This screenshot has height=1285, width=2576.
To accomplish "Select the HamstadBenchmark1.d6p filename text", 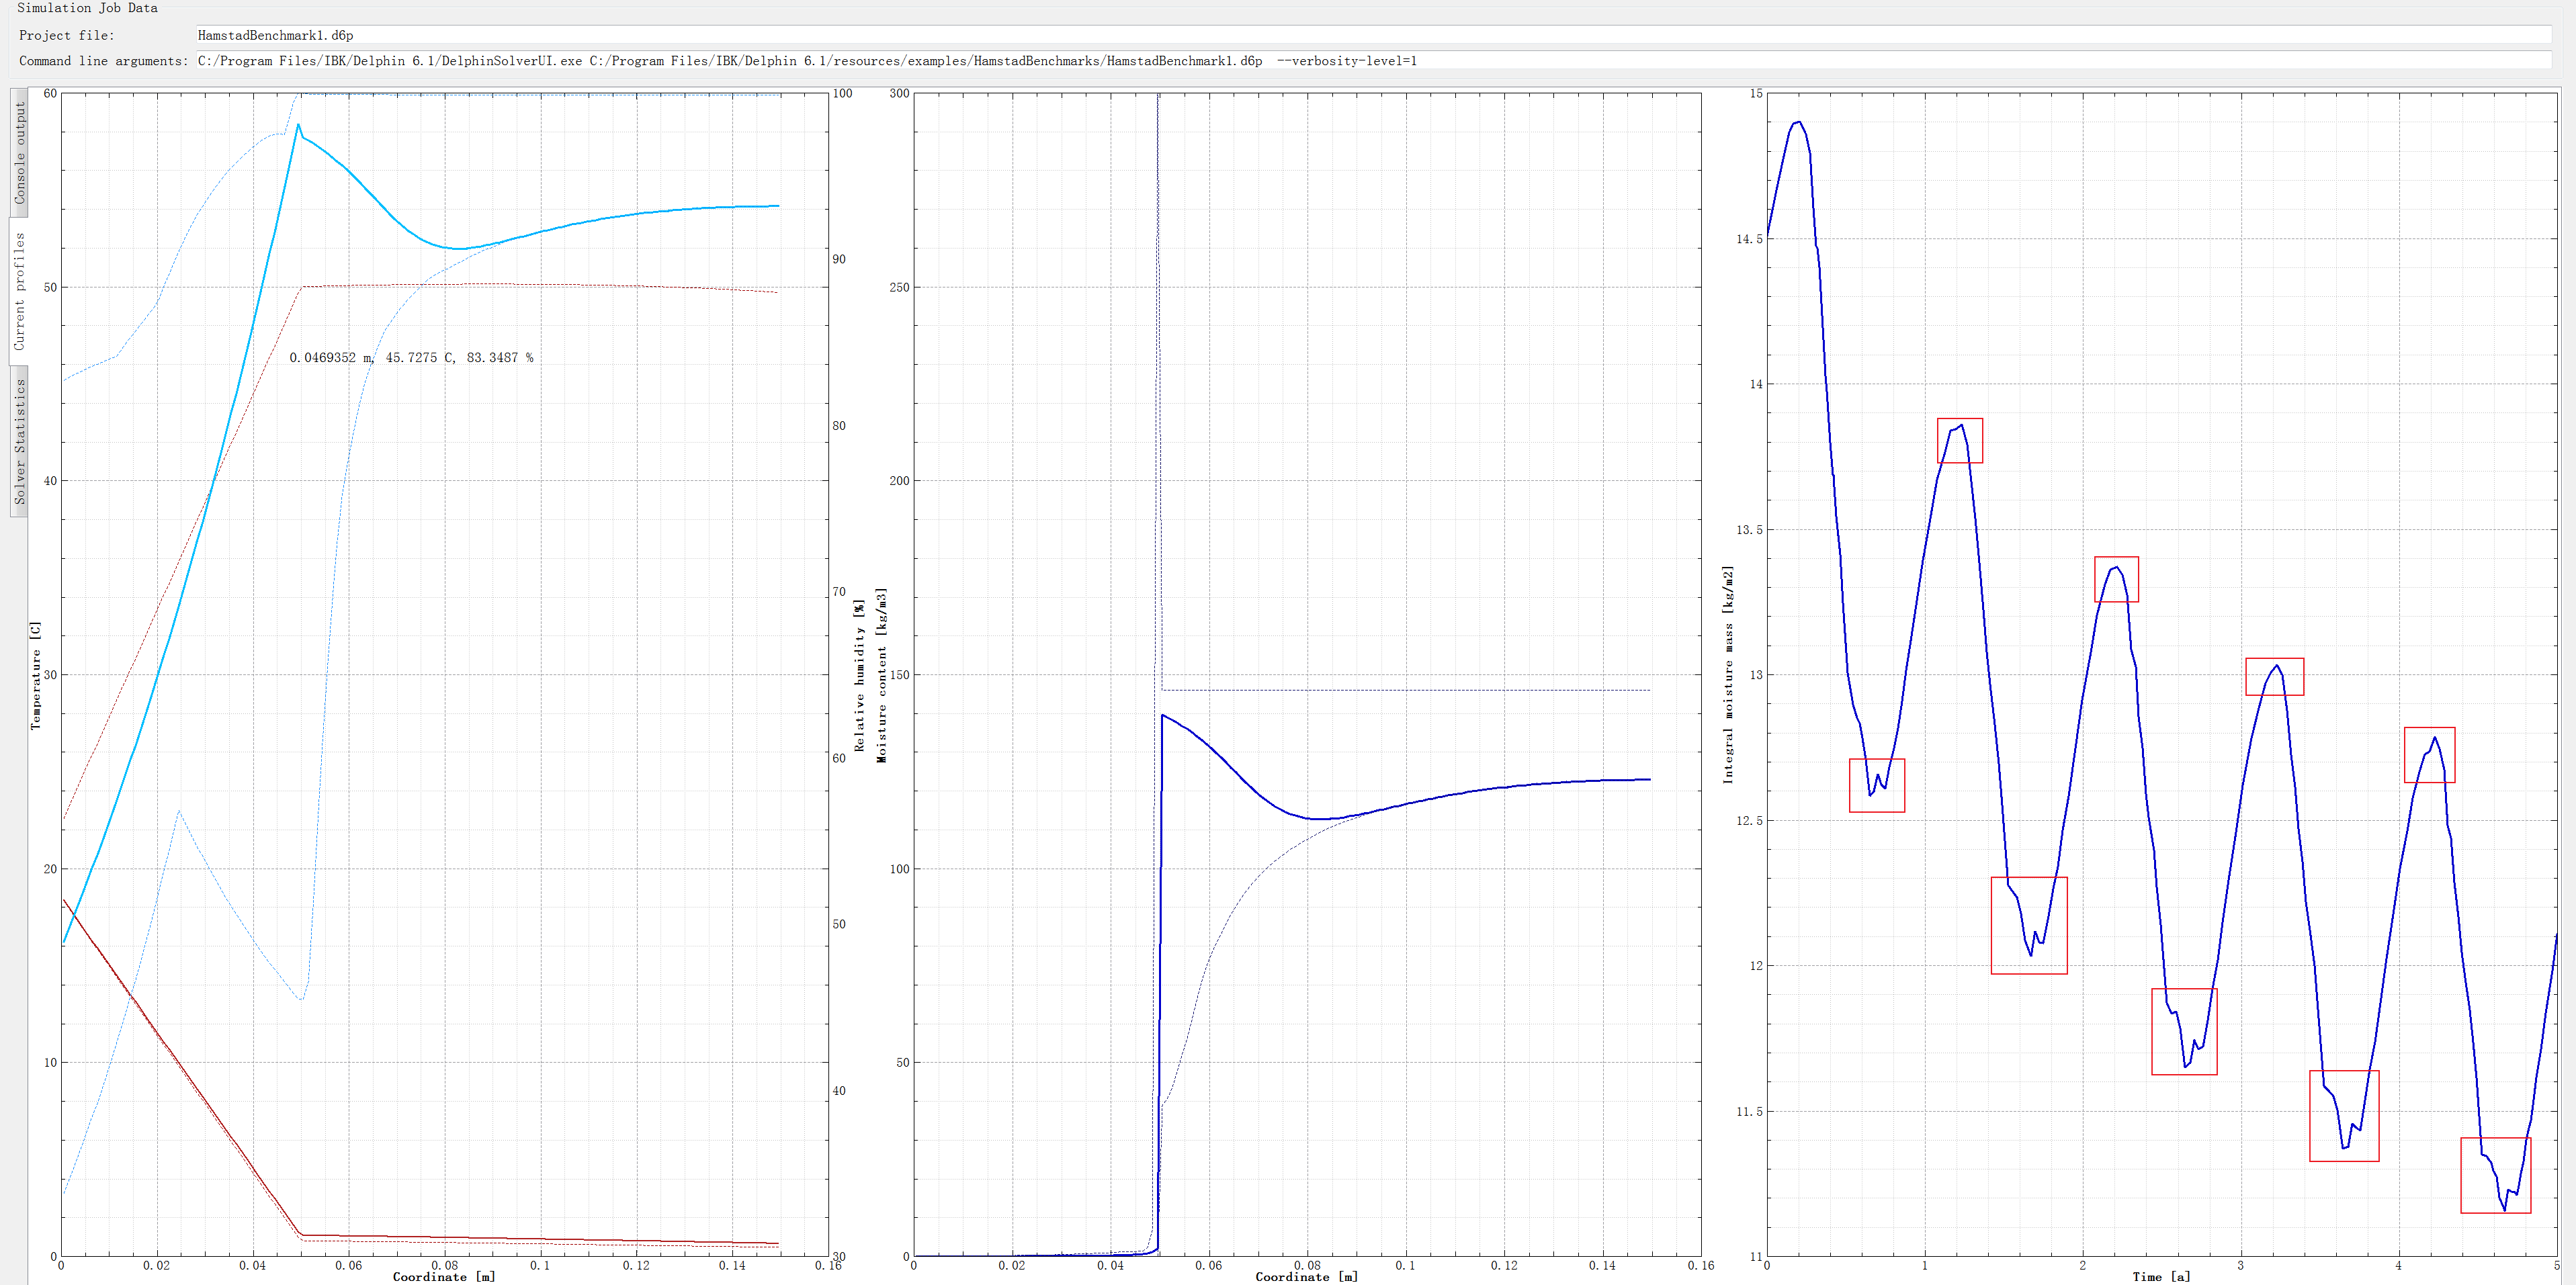I will pos(275,34).
